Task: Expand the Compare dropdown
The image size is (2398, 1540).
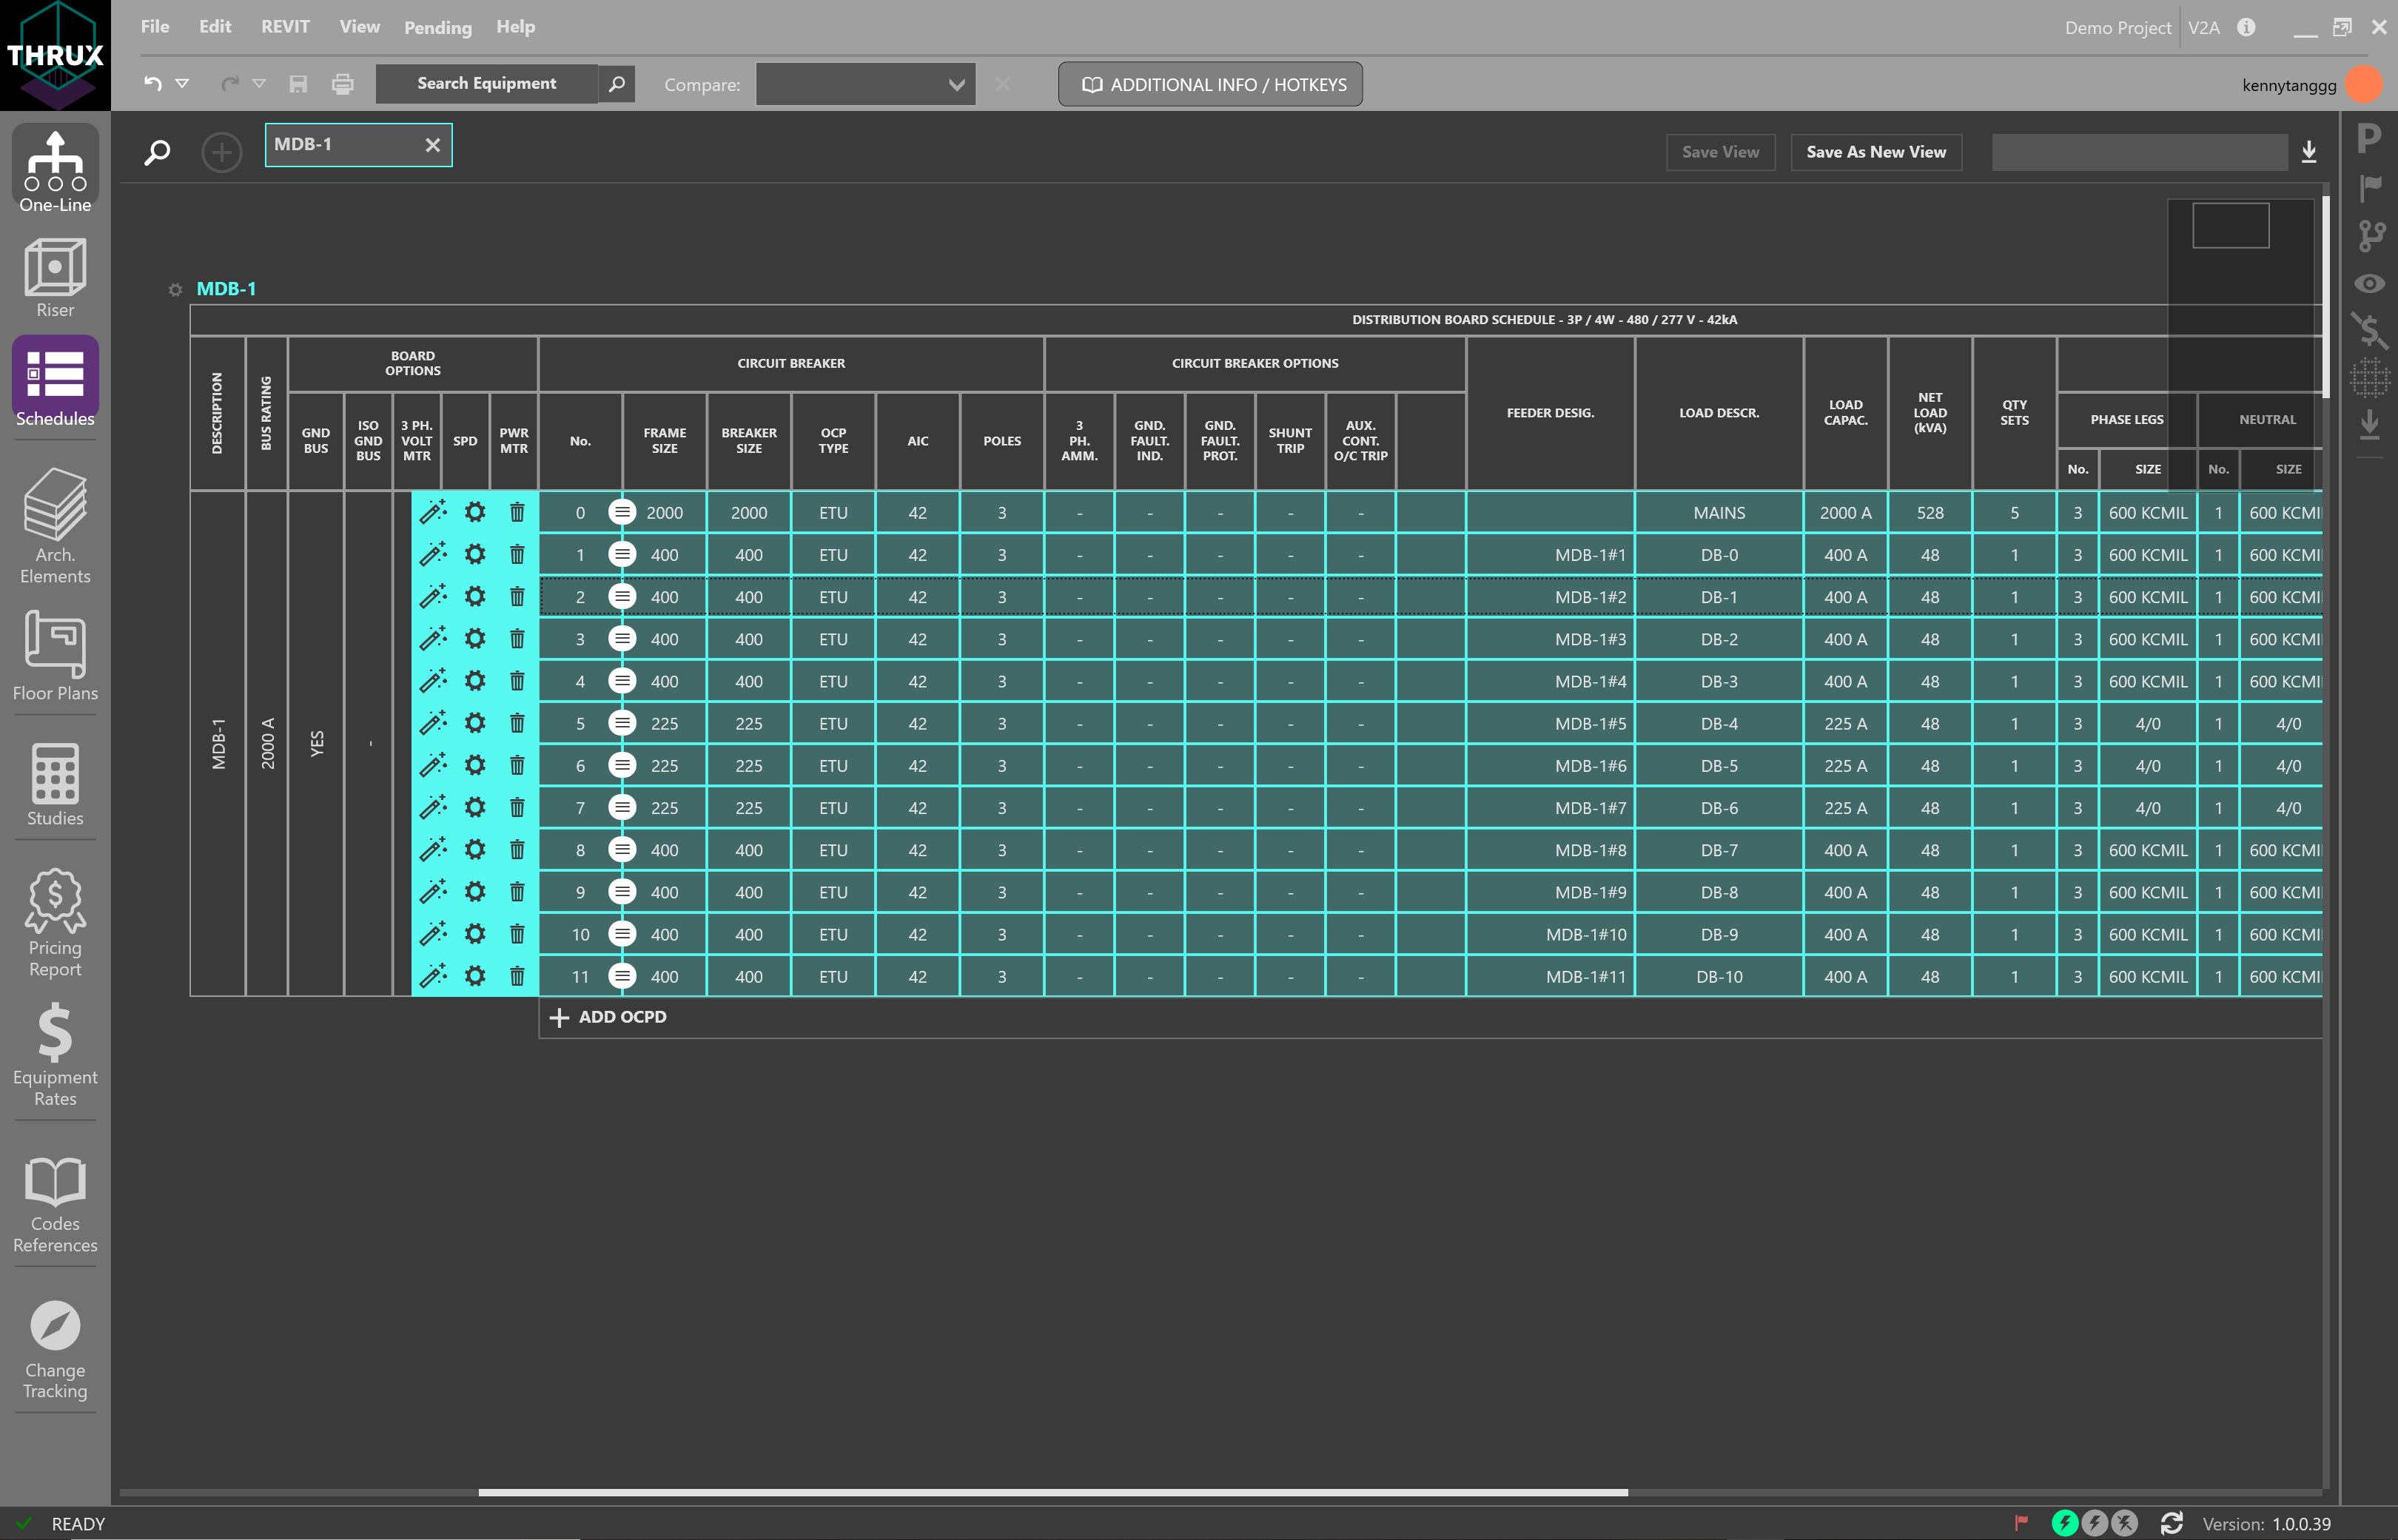Action: (956, 85)
